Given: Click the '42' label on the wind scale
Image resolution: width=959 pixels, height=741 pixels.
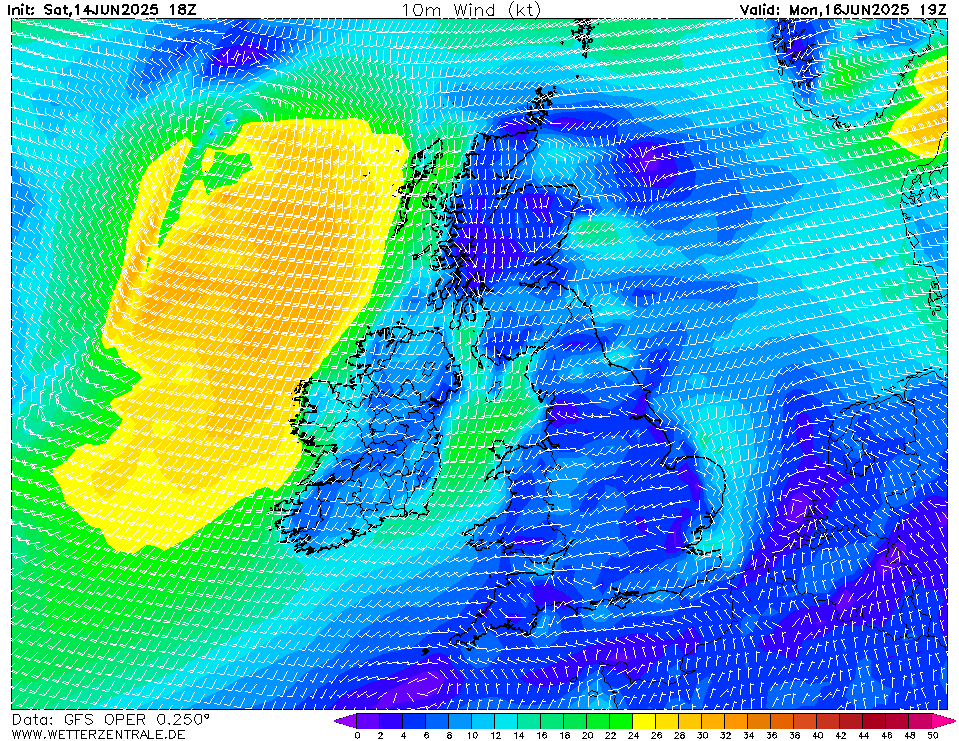Looking at the screenshot, I should pyautogui.click(x=841, y=735).
